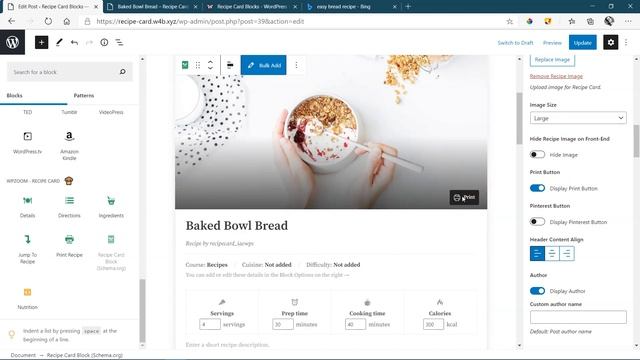Click the editor content scrollbar
Screen dimensions: 640x360
(x=519, y=118)
